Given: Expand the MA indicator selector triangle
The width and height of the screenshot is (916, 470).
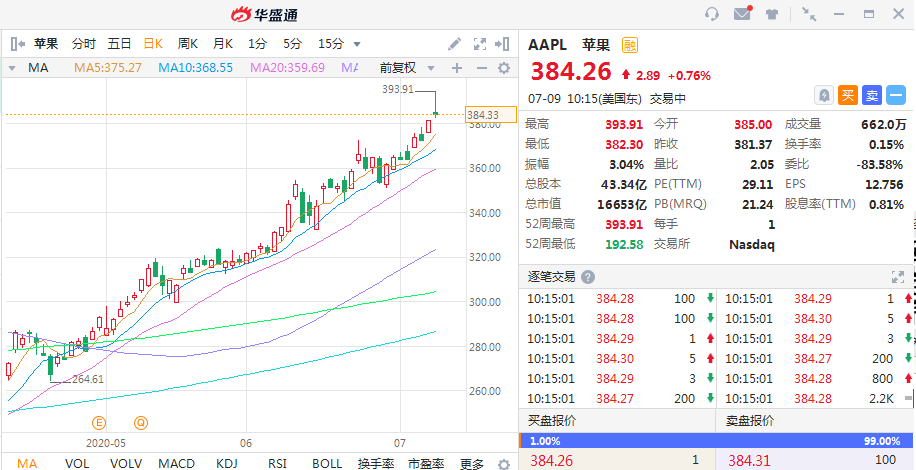Looking at the screenshot, I should pos(11,68).
